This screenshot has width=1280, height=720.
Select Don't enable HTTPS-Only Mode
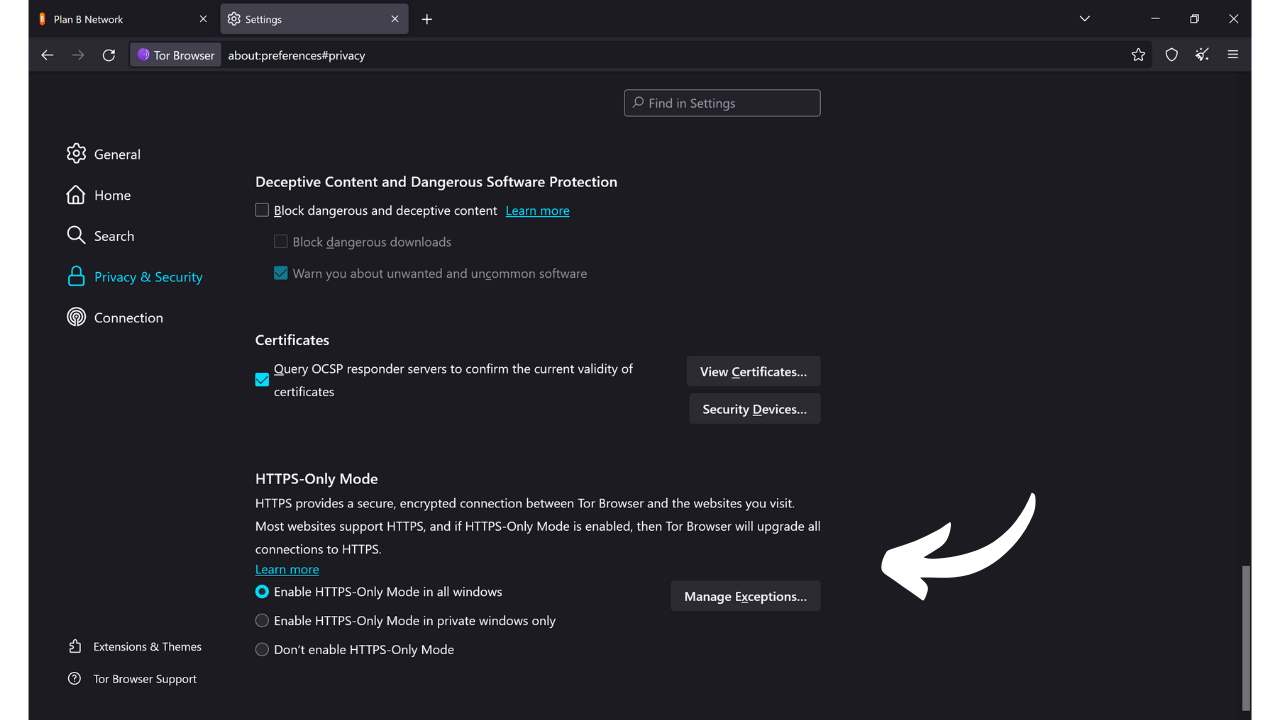[261, 649]
